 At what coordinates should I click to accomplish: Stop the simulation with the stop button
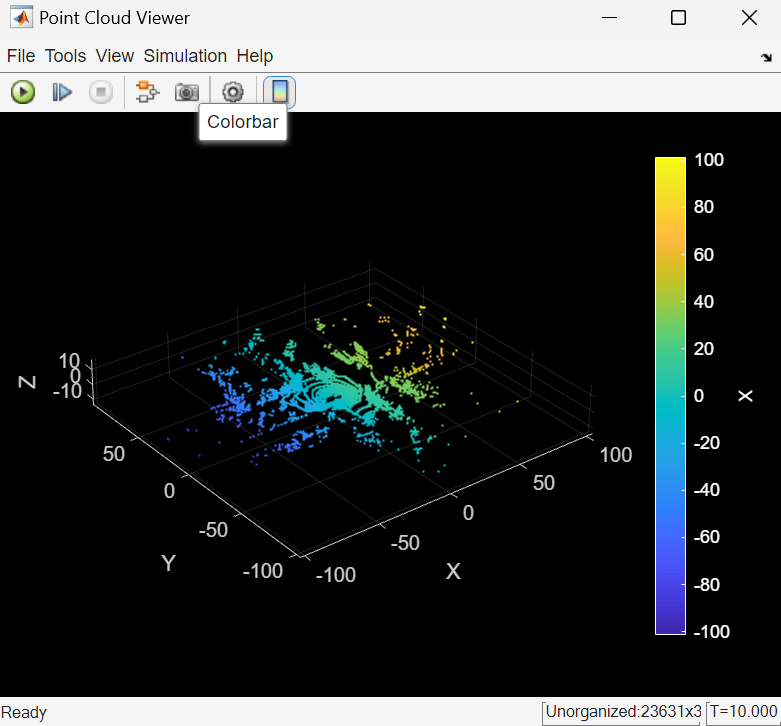click(101, 92)
